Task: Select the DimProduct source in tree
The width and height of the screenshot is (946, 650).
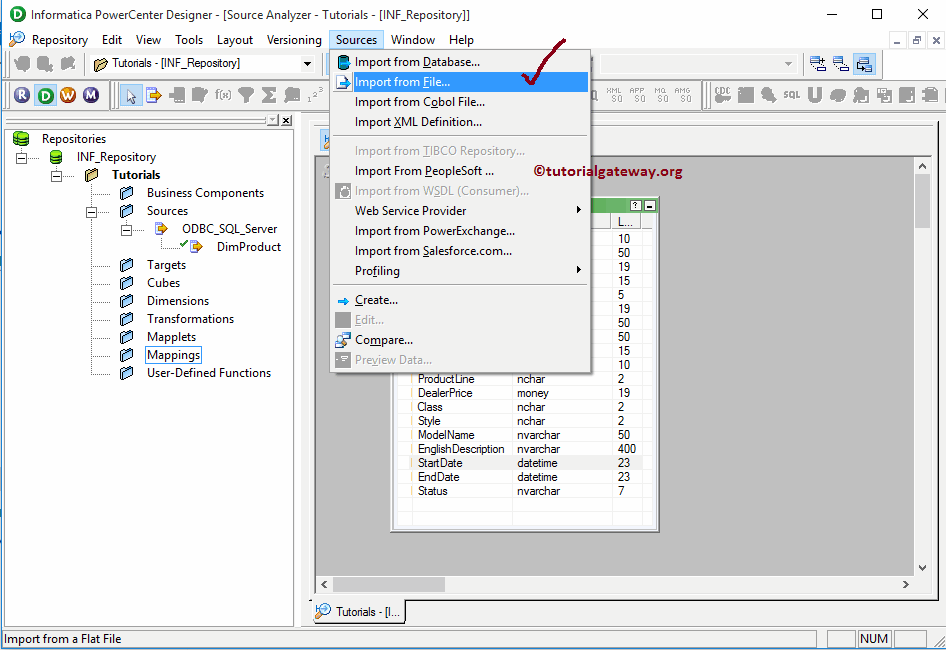Action: click(x=249, y=247)
